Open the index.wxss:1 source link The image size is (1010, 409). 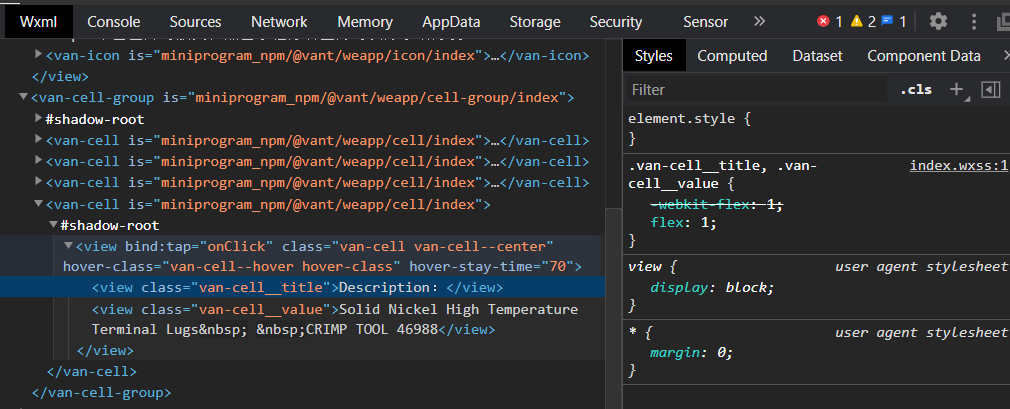pos(958,165)
